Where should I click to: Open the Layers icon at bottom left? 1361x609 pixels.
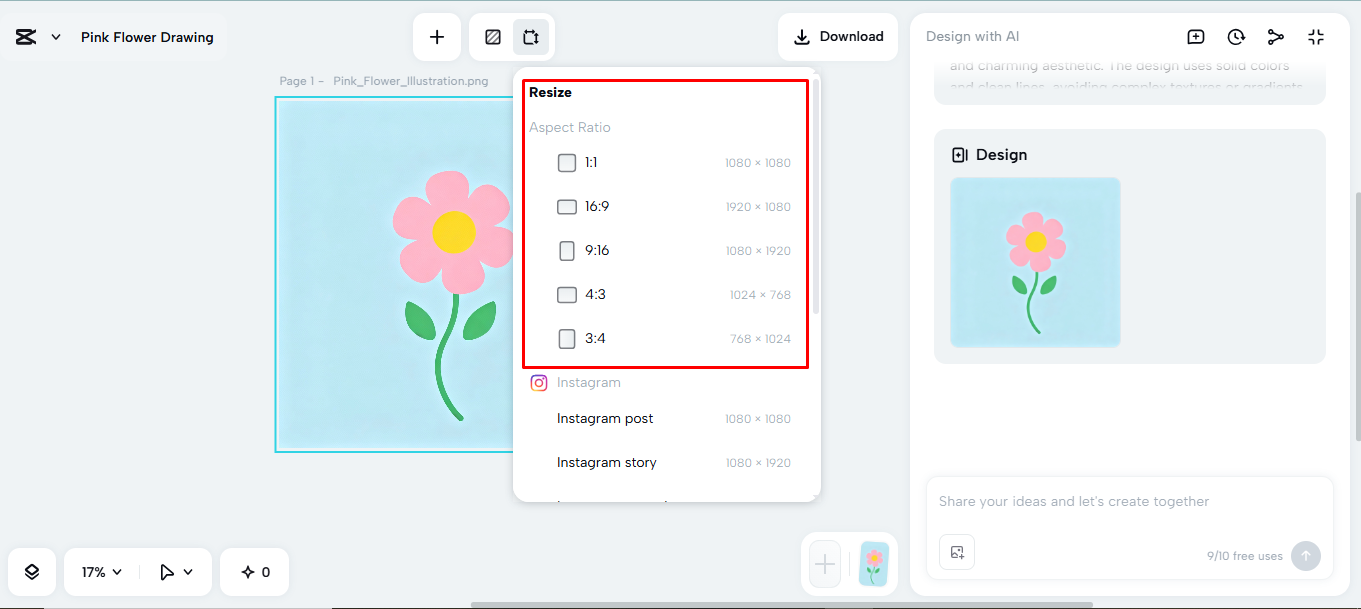(x=31, y=571)
